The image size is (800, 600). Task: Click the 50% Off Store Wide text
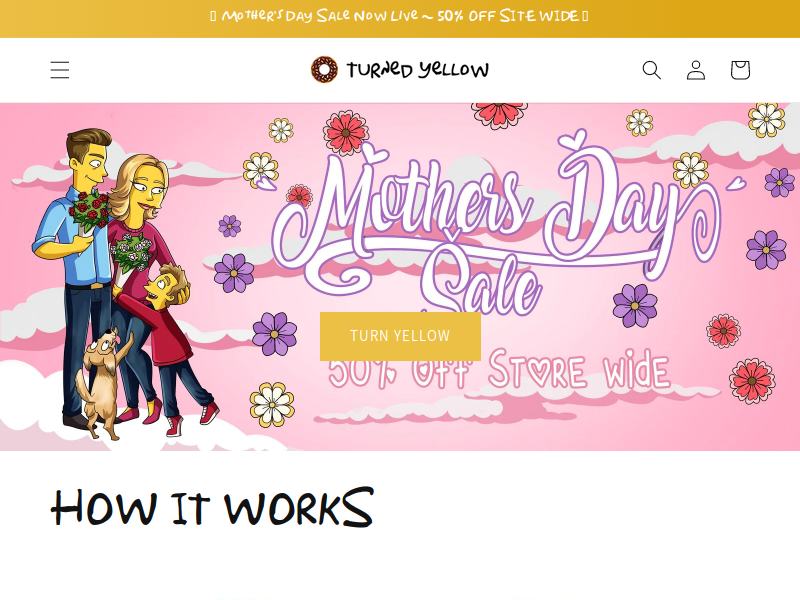click(498, 371)
